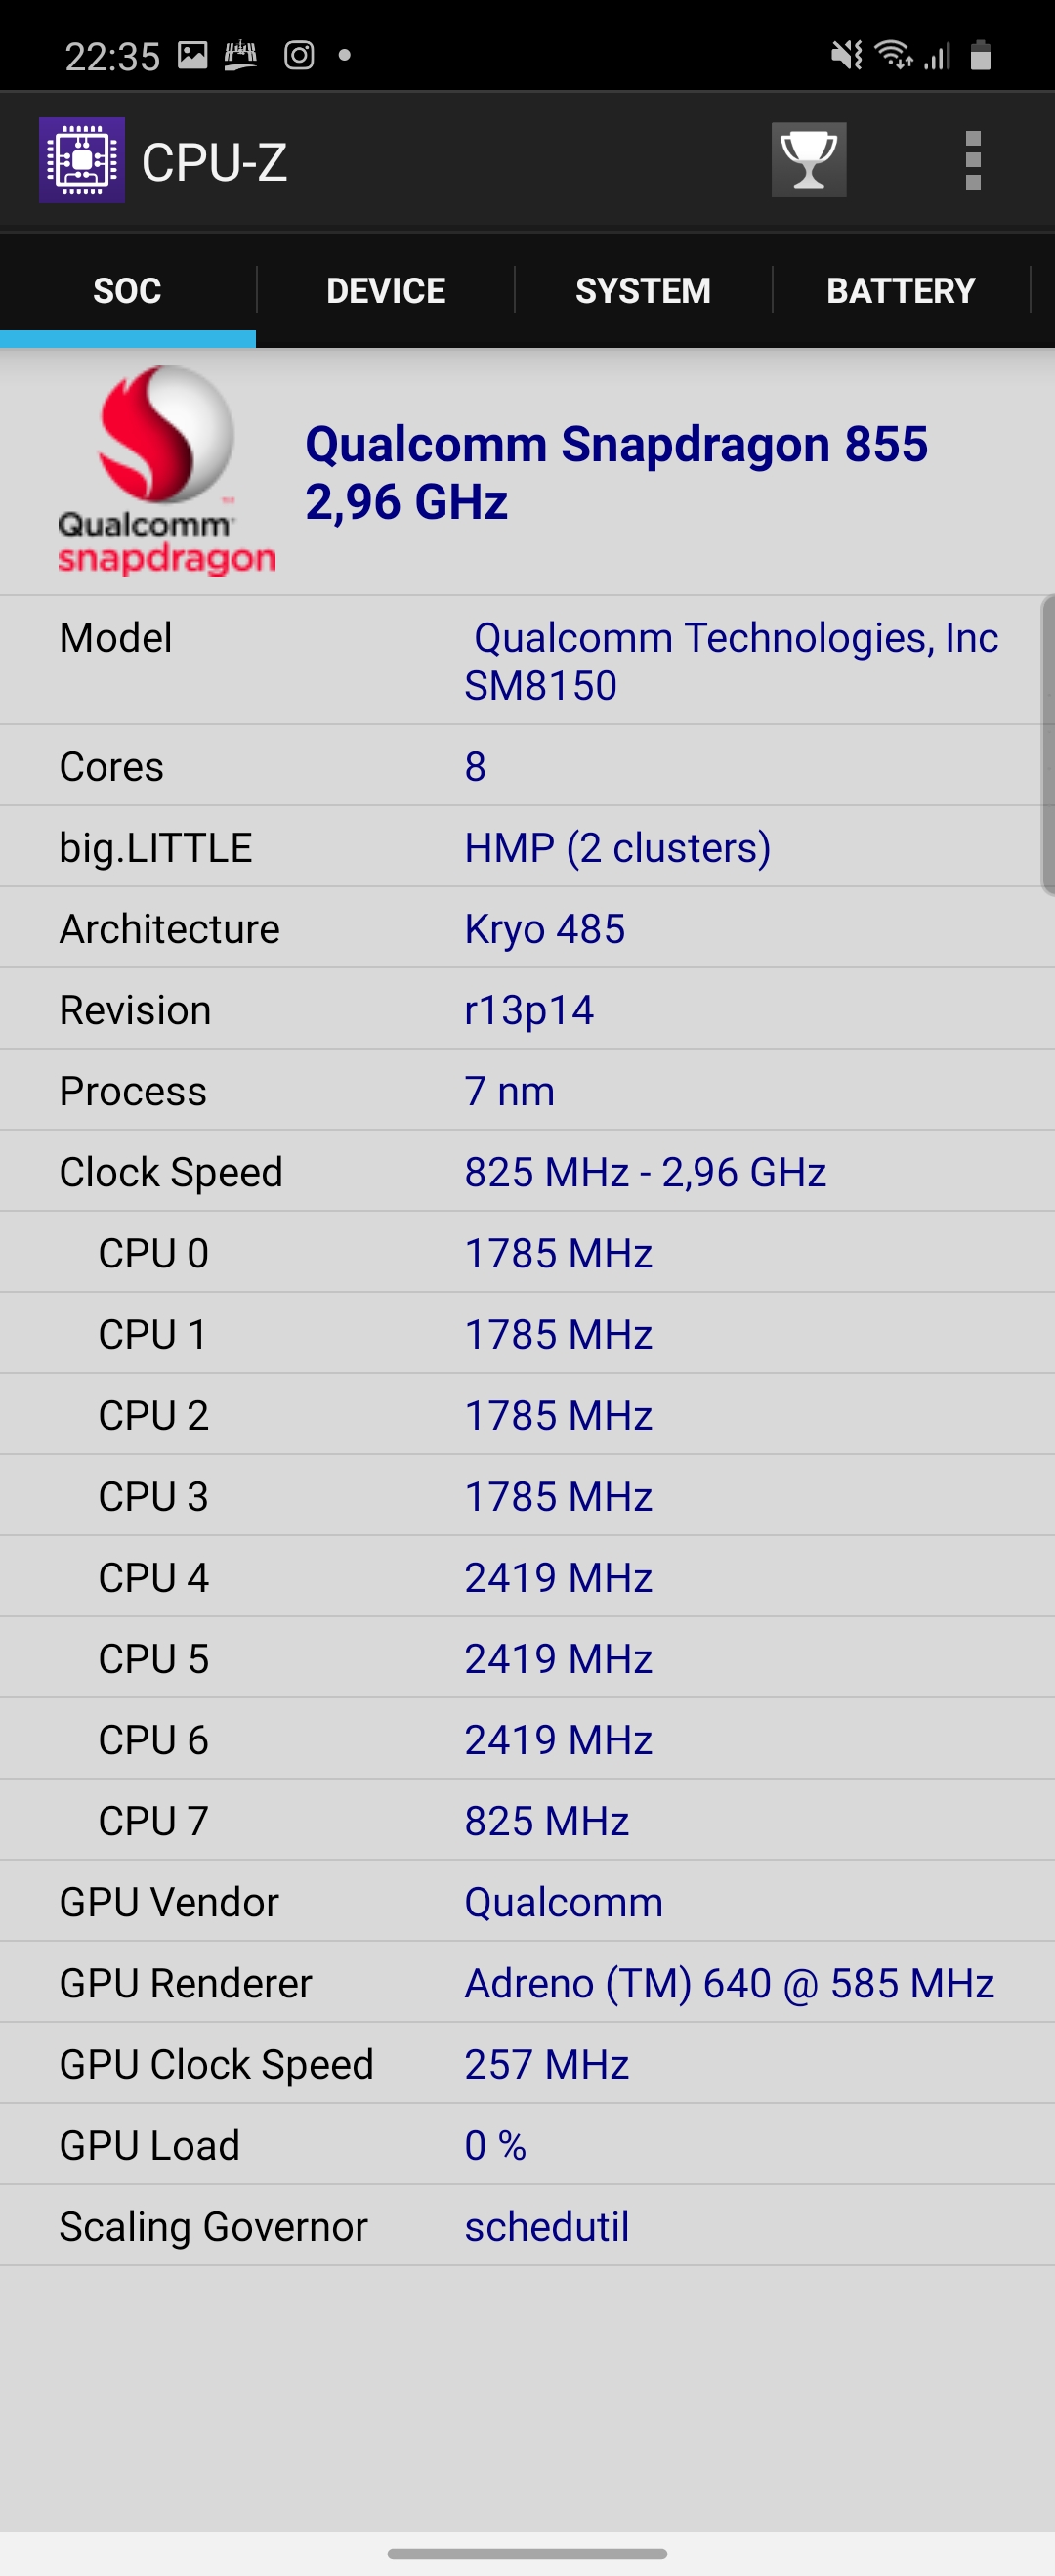Tap the home gesture bar at bottom
The image size is (1055, 2576).
pyautogui.click(x=527, y=2553)
